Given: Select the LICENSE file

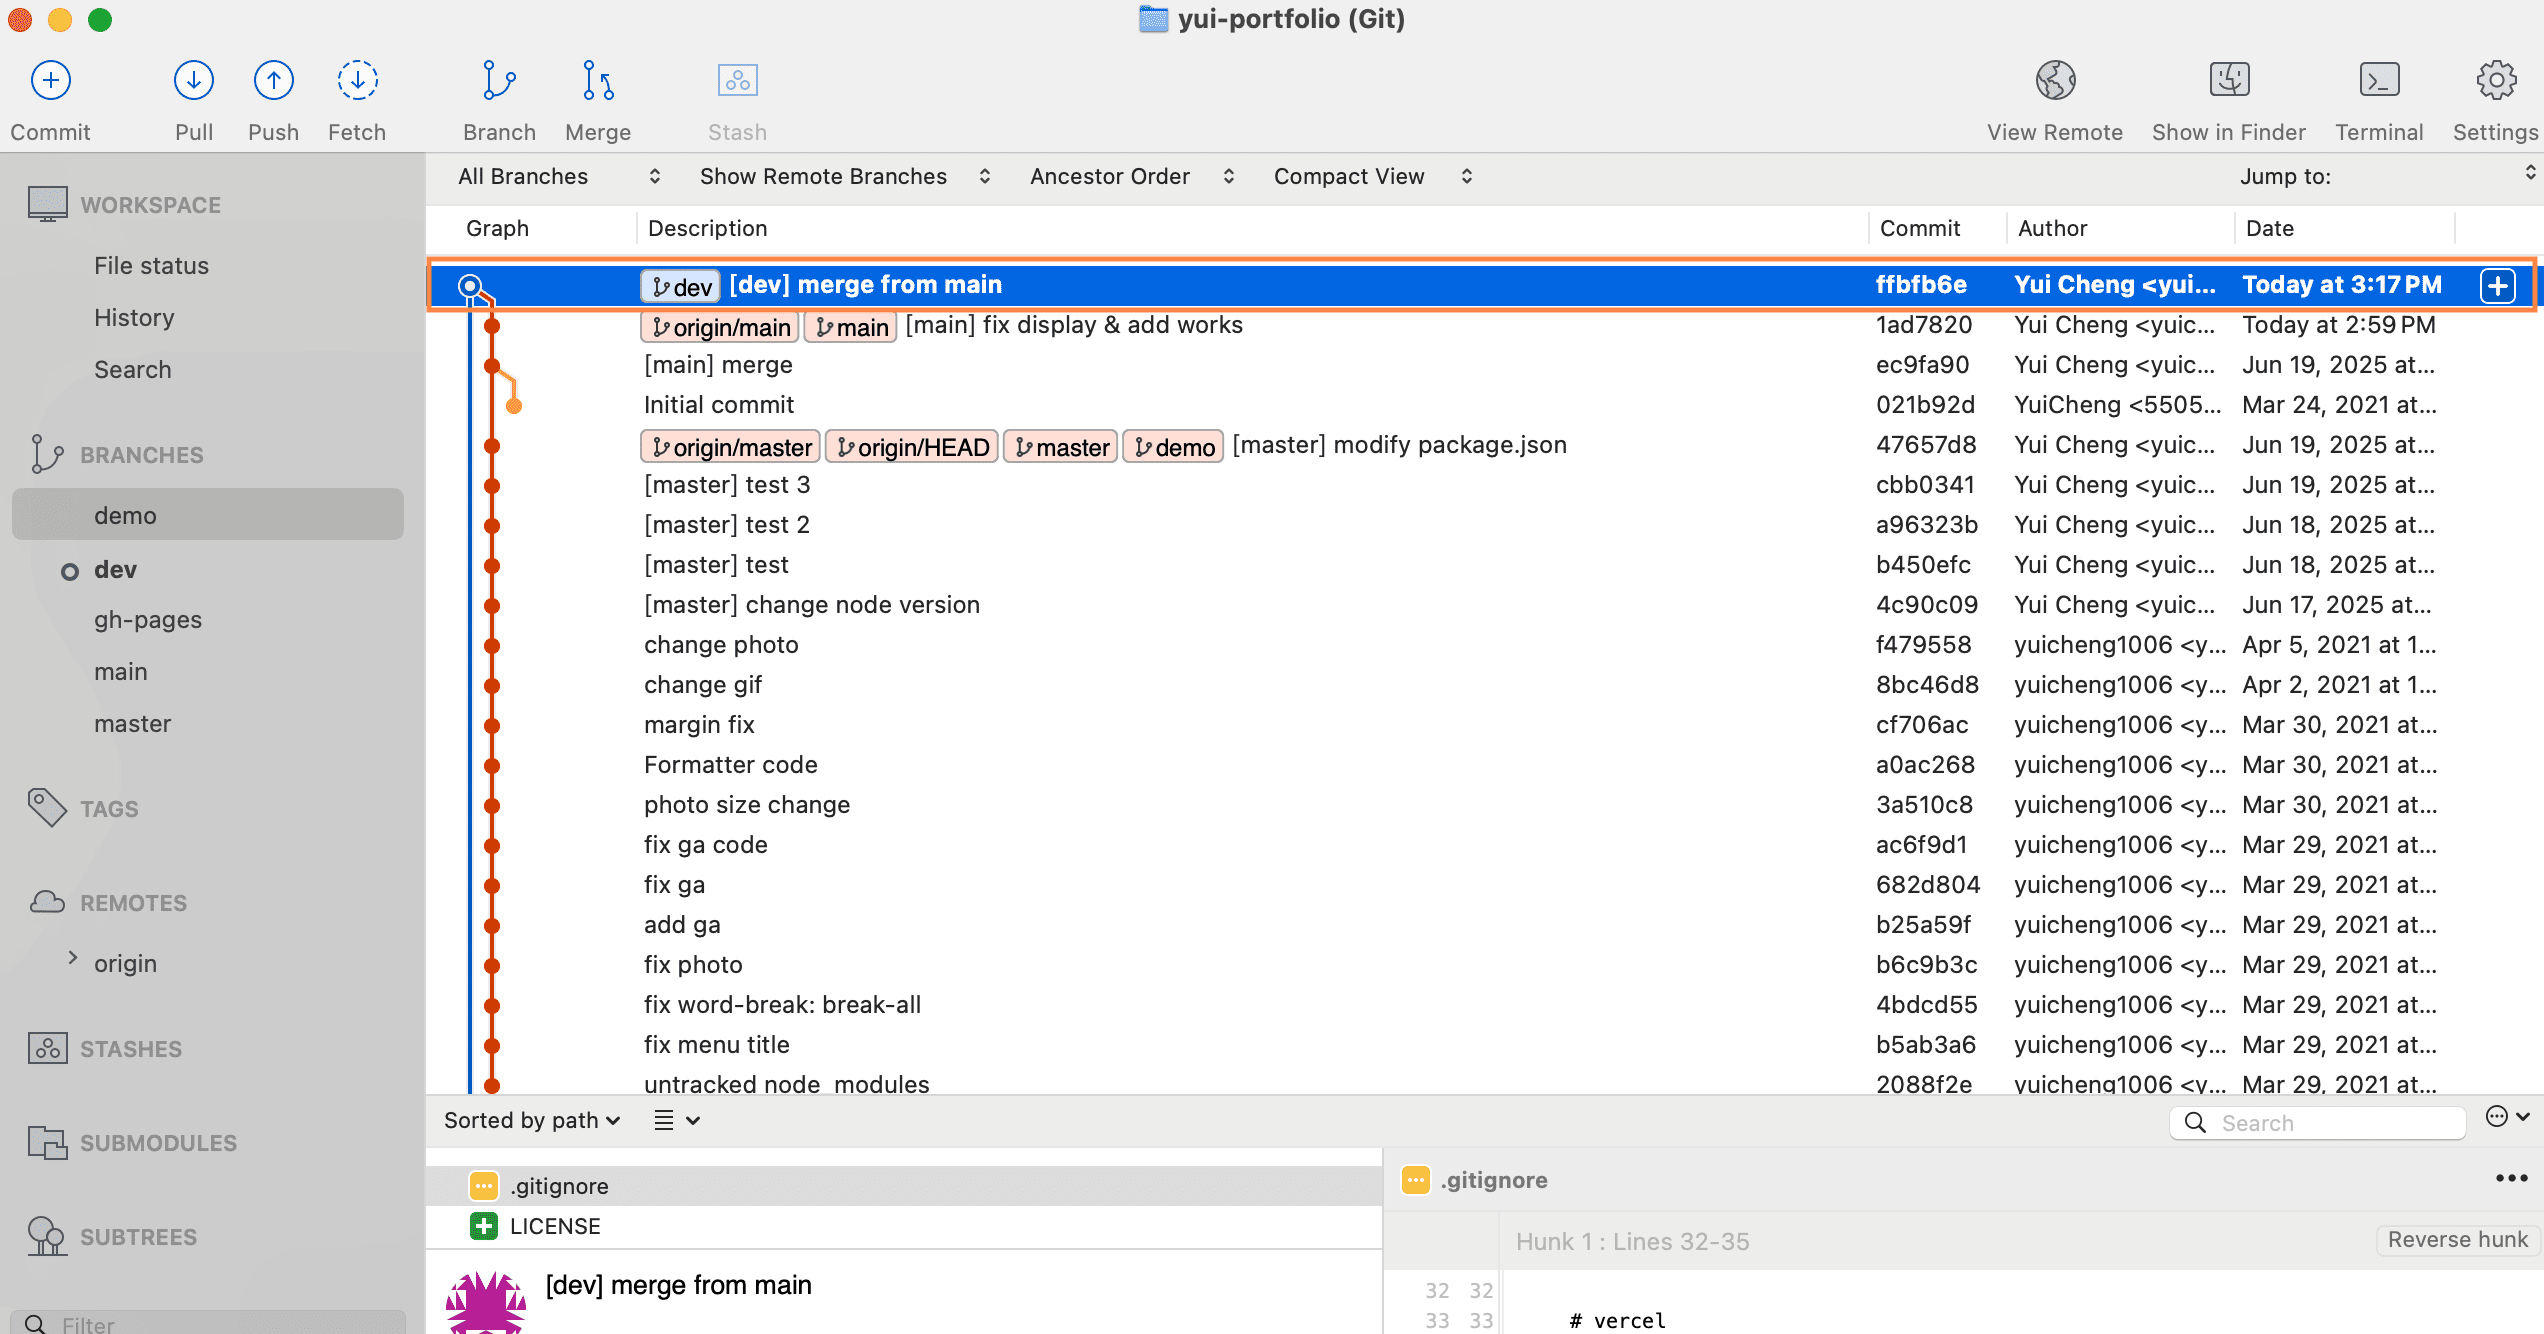Looking at the screenshot, I should coord(555,1227).
